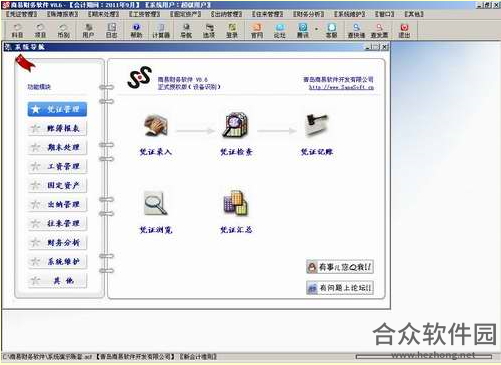Select 出纳管理 module button in left panel

(57, 204)
